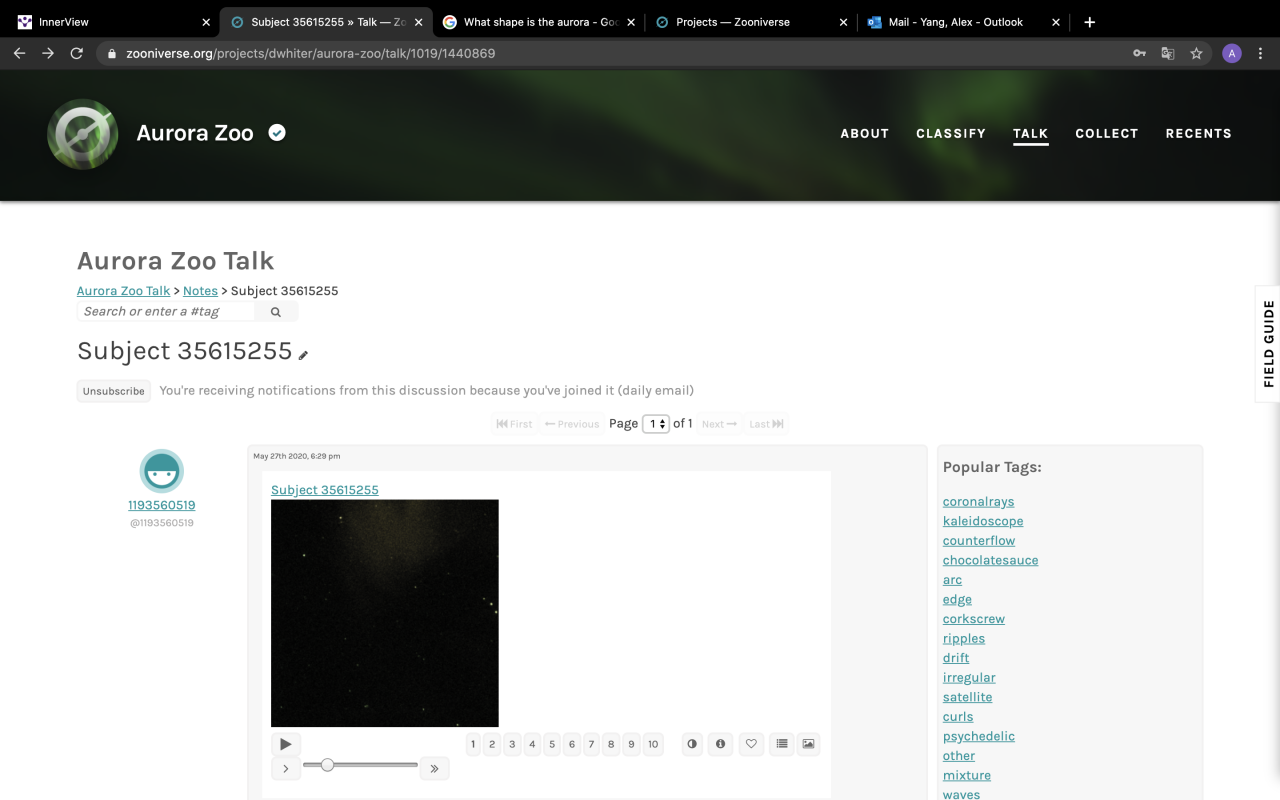This screenshot has width=1280, height=800.
Task: Bookmark this page with star icon
Action: [x=1196, y=53]
